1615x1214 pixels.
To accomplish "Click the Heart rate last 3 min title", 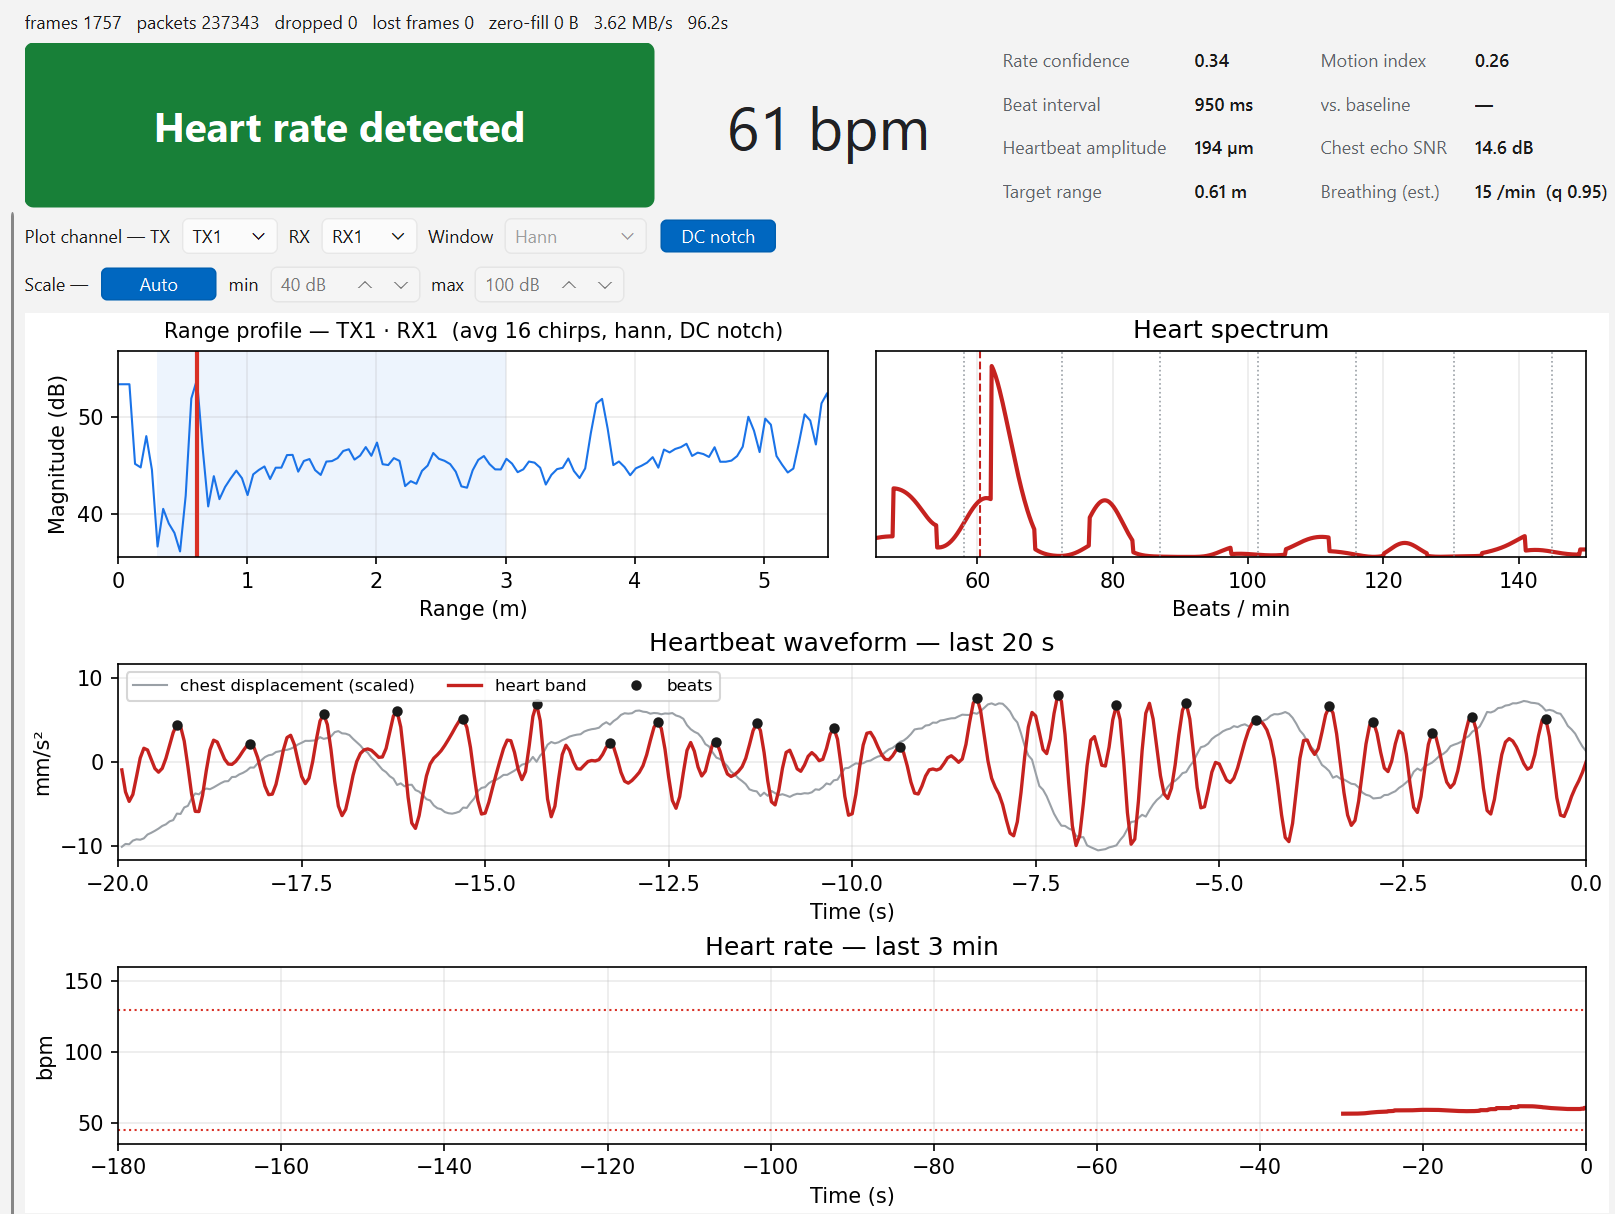I will click(x=851, y=946).
